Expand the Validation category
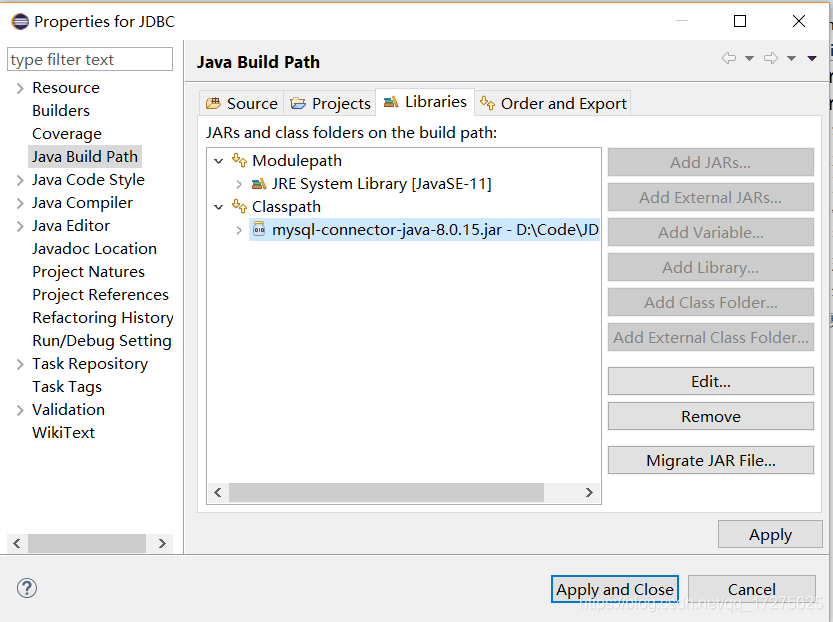The width and height of the screenshot is (833, 622). (20, 410)
